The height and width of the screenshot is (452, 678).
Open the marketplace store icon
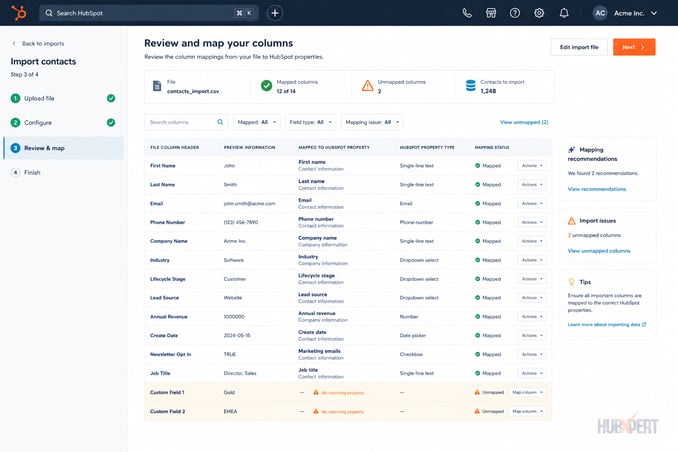pos(491,13)
